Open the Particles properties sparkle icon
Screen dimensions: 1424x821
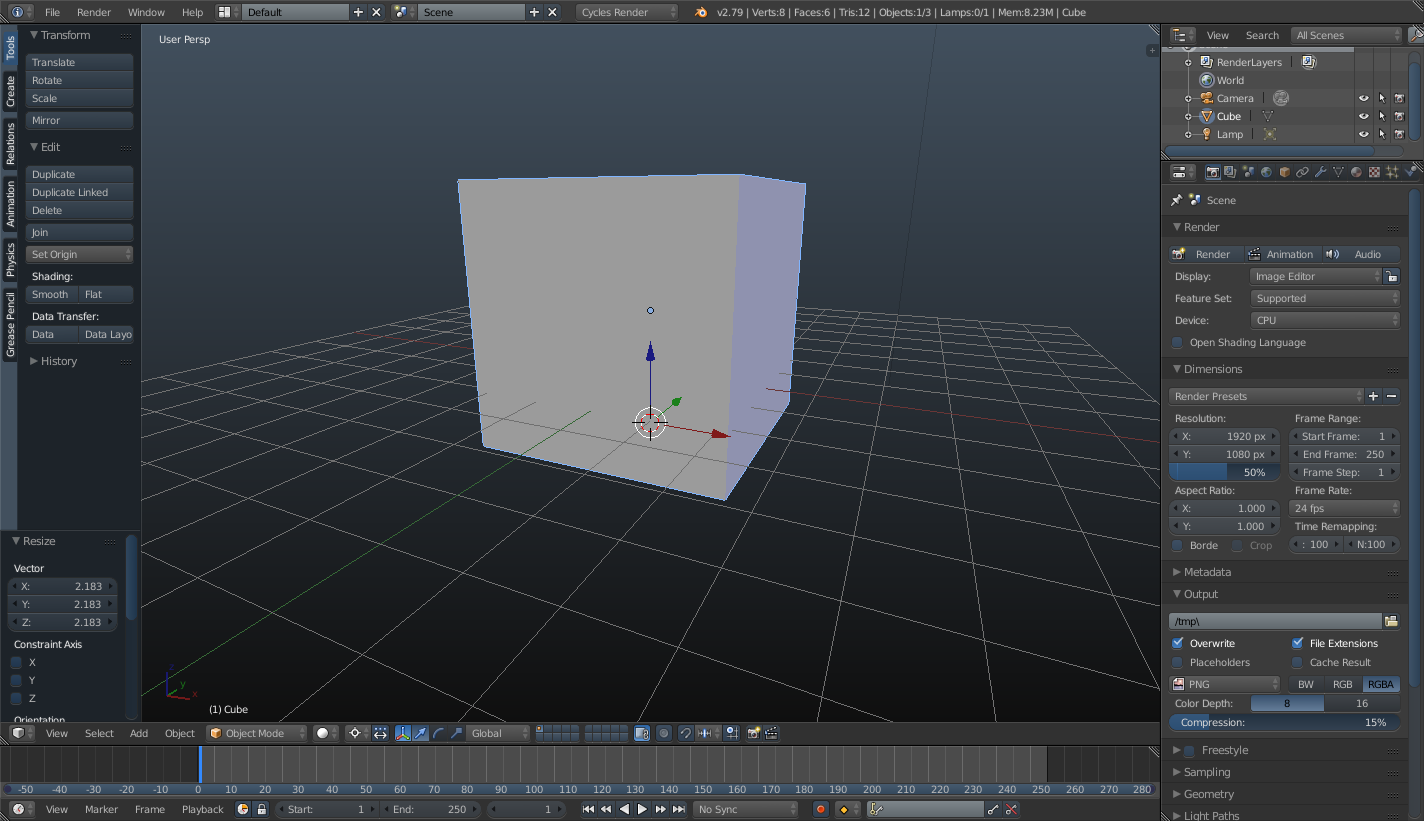(1392, 172)
